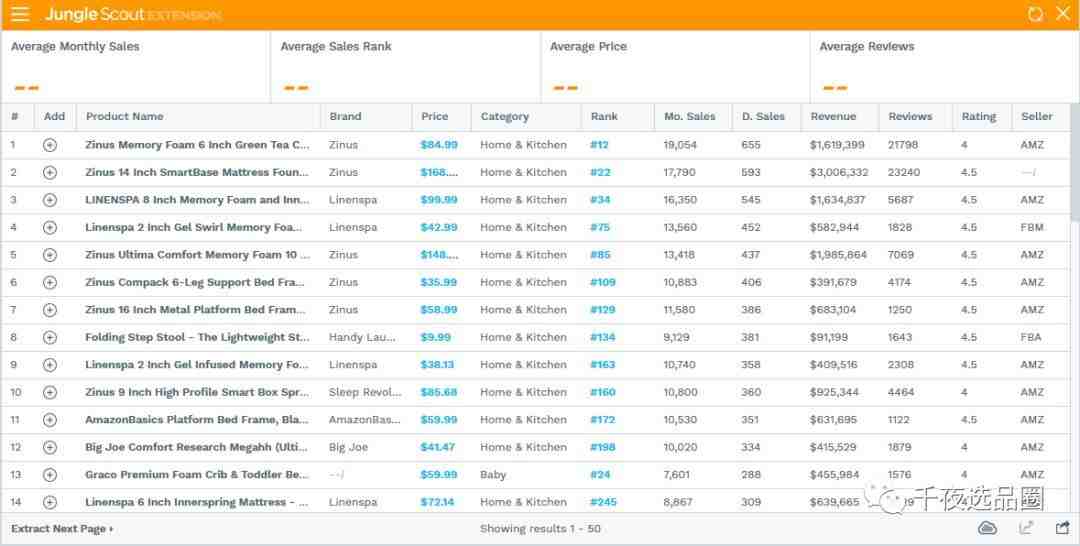Click the 'Baby' category cell
Screen dimensions: 1080x546
coord(493,475)
